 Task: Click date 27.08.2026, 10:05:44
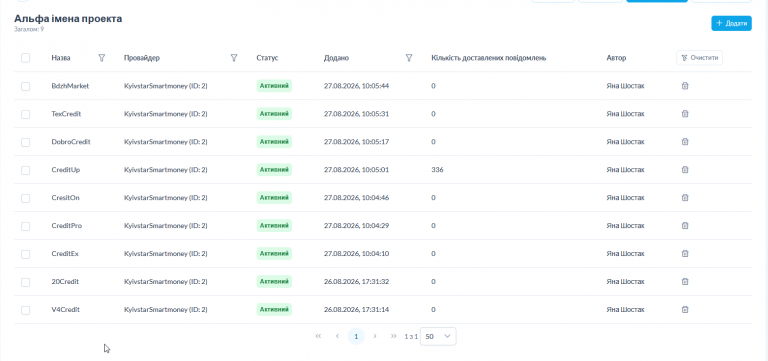click(x=357, y=86)
